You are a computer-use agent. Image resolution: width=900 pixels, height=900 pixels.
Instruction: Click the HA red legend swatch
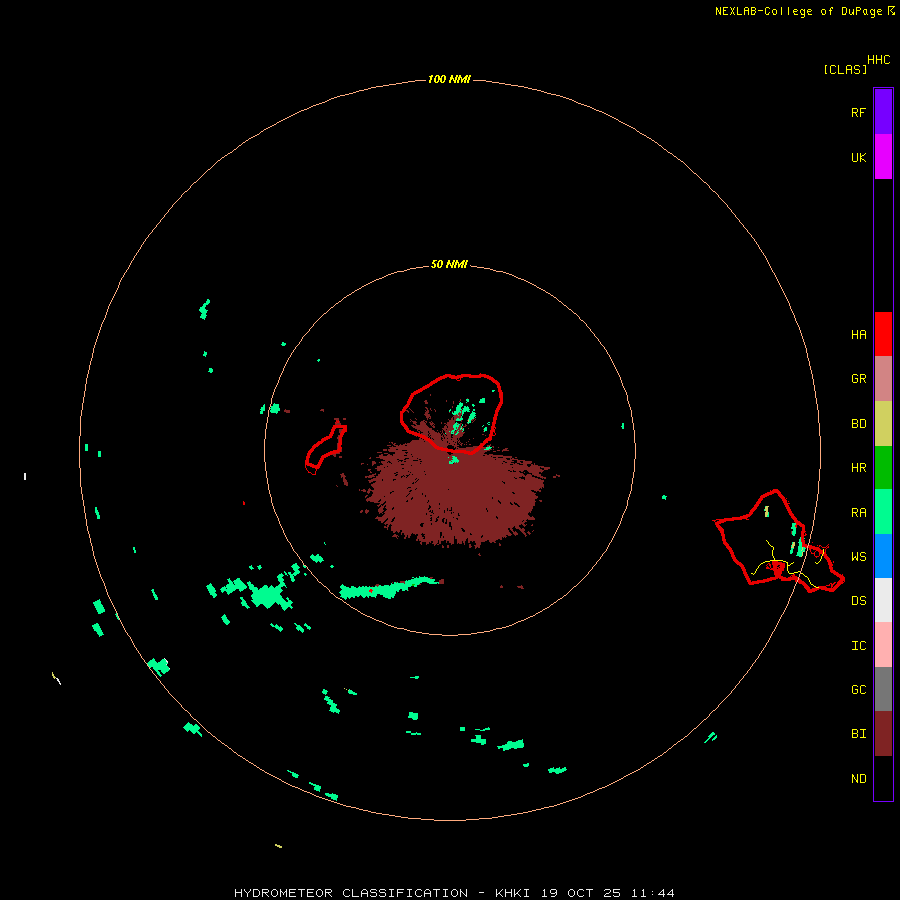(x=883, y=334)
